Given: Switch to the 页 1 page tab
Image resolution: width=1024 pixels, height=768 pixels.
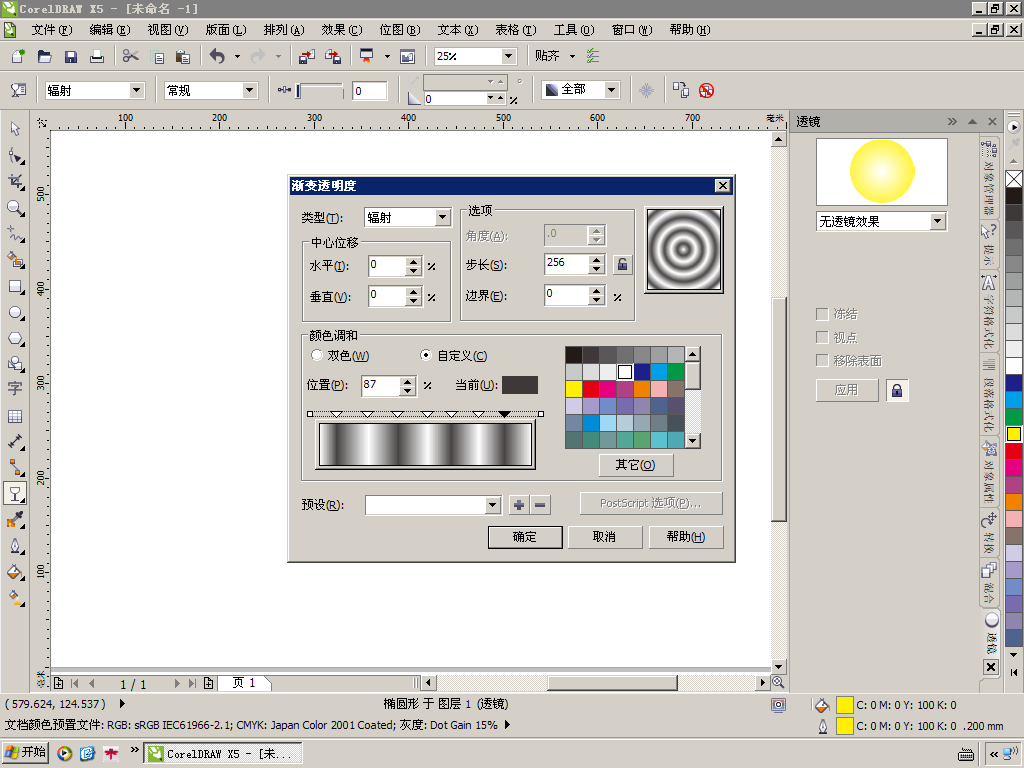Looking at the screenshot, I should tap(244, 683).
